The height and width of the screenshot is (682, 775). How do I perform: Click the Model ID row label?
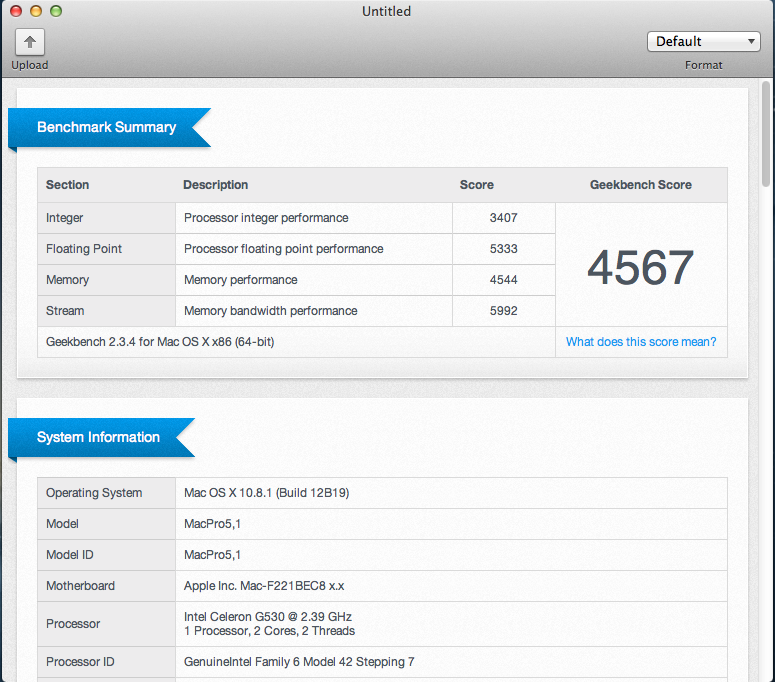[x=70, y=555]
